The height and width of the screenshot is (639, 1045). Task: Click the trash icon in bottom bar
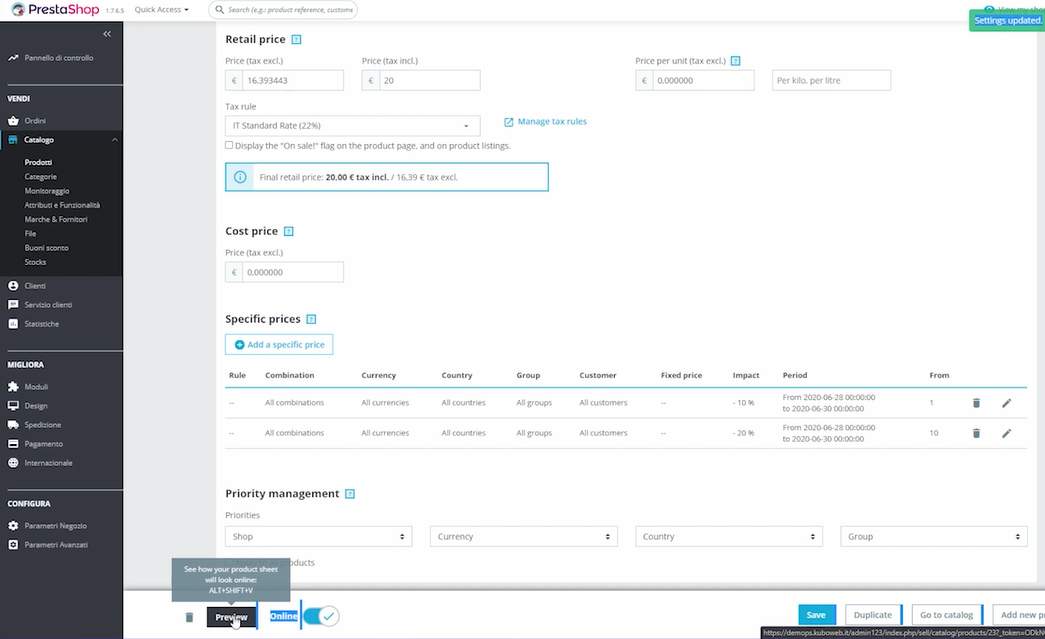[x=189, y=617]
